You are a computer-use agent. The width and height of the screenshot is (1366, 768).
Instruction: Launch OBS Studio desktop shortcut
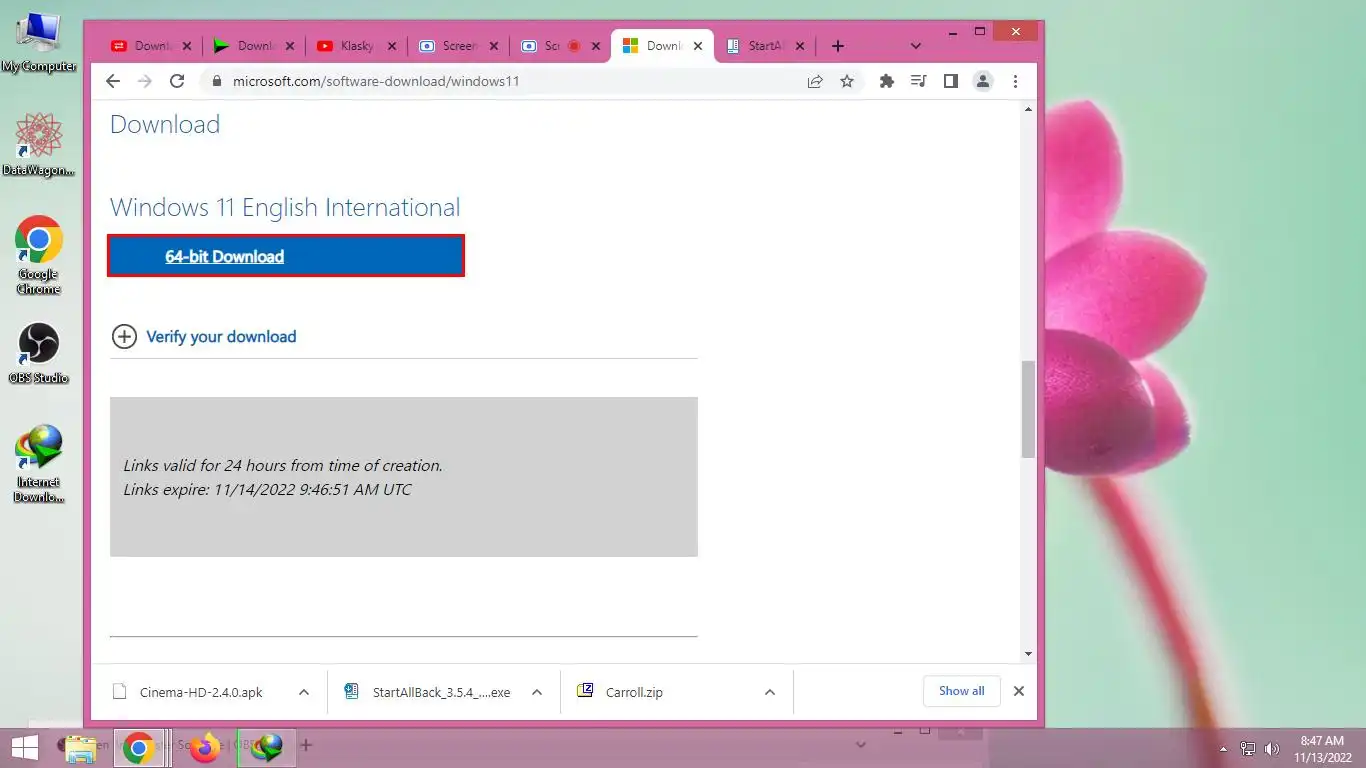(x=38, y=353)
